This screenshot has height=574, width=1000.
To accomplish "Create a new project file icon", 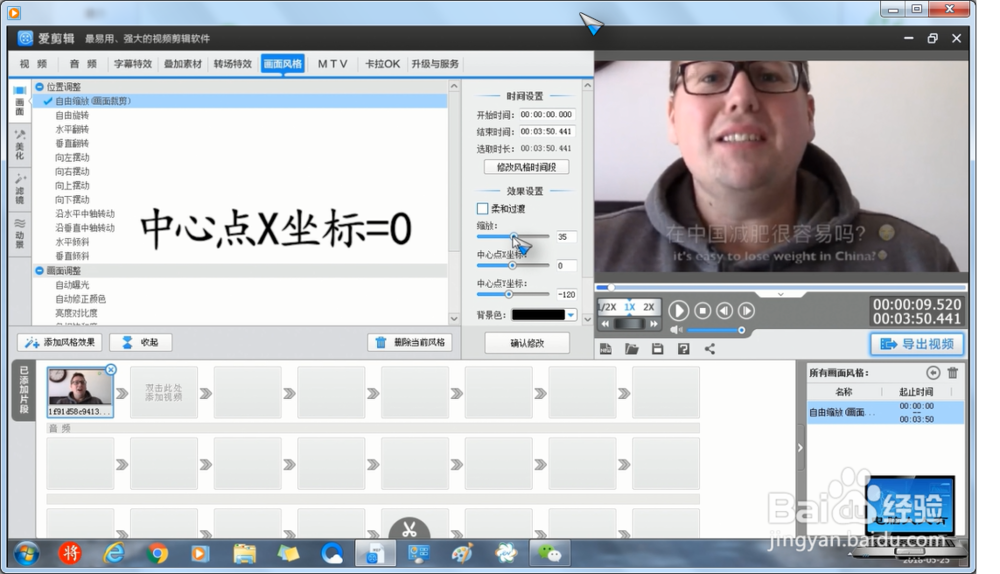I will point(606,349).
